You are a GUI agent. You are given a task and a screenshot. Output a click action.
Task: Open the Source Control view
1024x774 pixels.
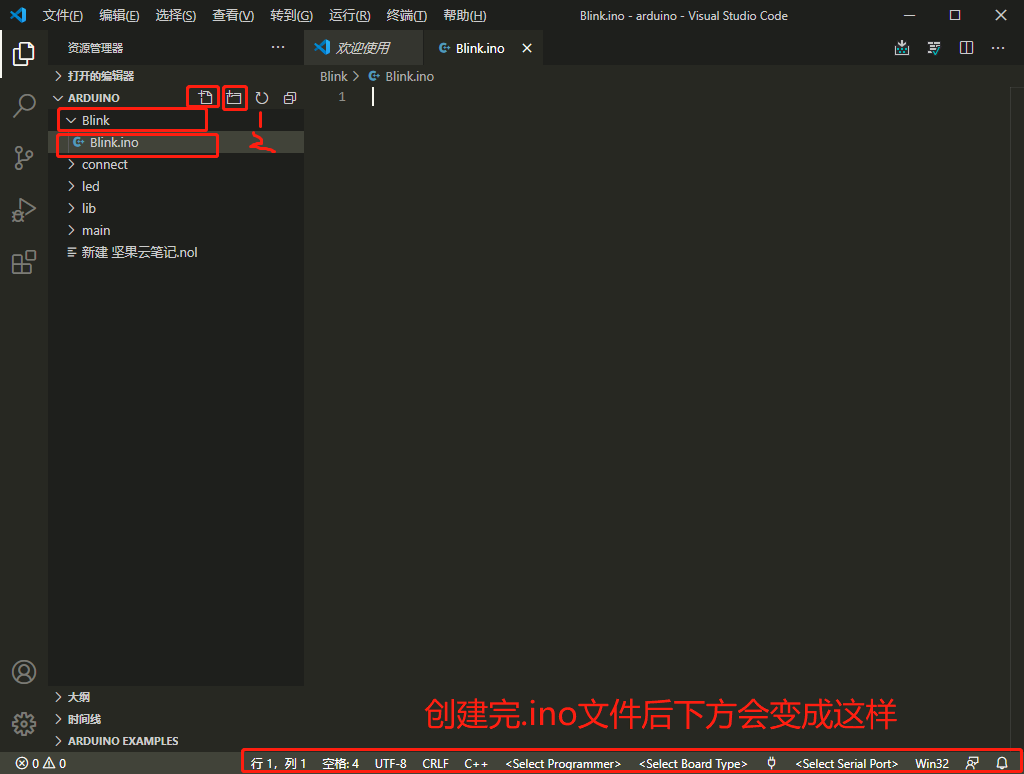24,158
